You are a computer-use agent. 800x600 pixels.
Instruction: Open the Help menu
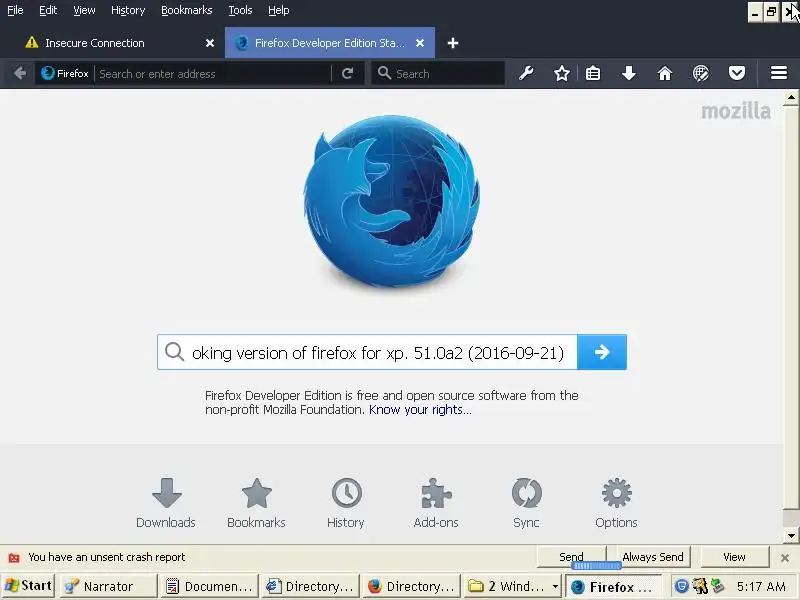(279, 10)
